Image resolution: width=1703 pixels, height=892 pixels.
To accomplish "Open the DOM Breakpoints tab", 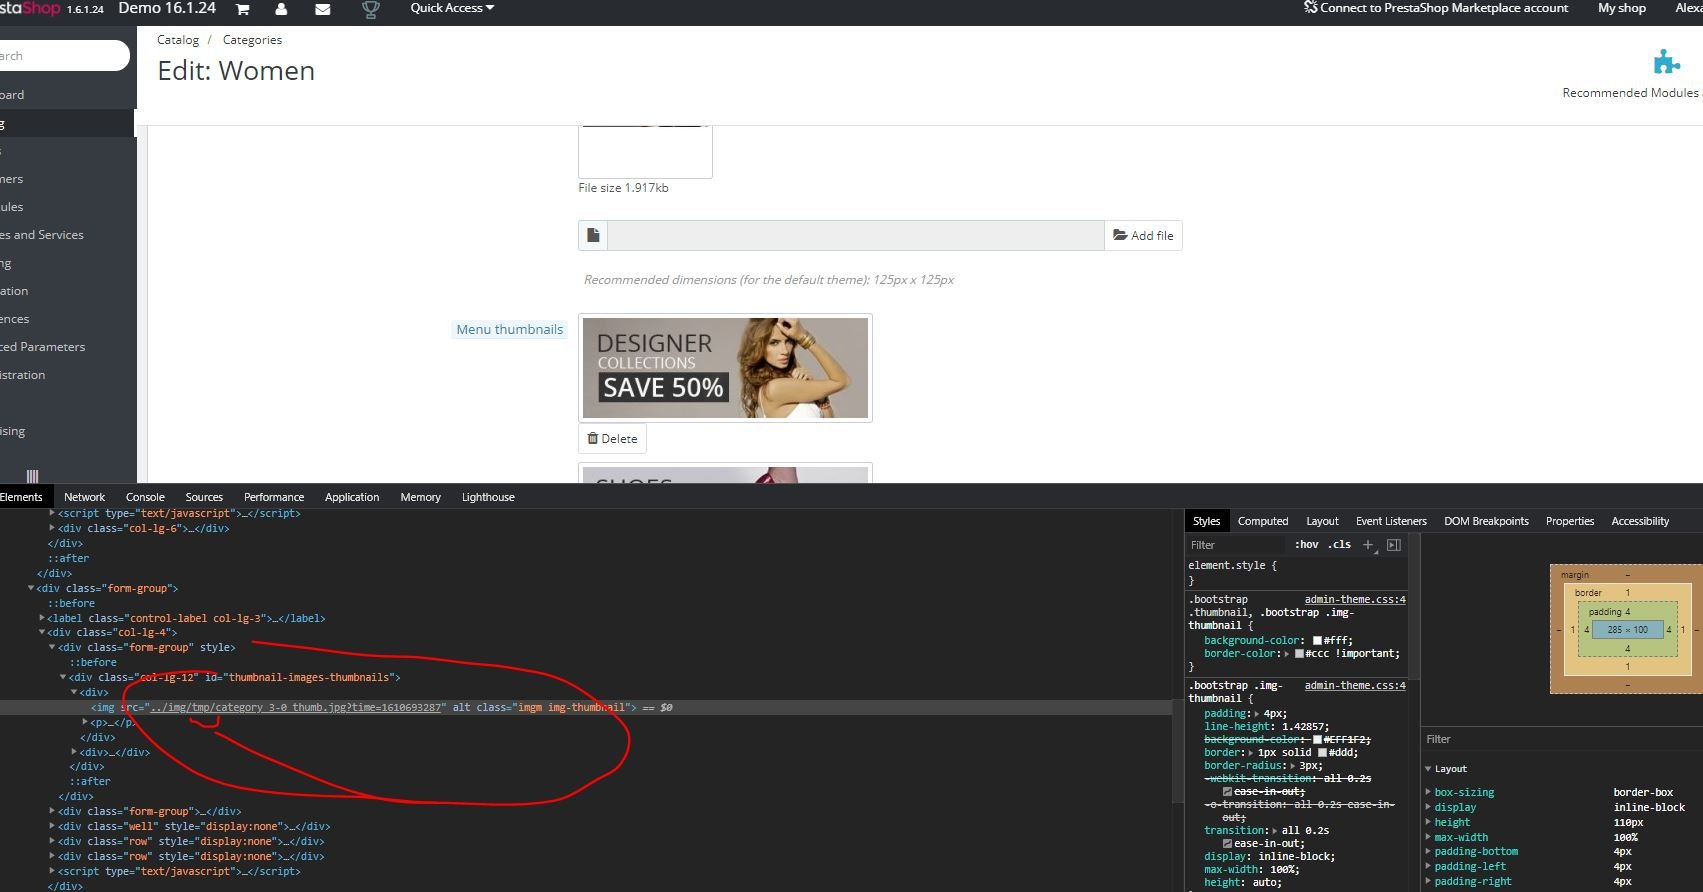I will 1486,521.
